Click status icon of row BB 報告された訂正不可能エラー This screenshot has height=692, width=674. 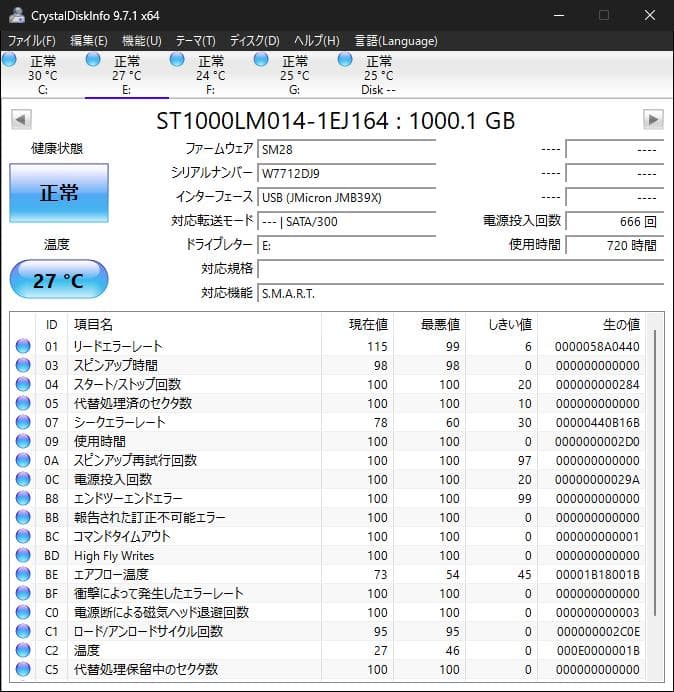[x=23, y=517]
